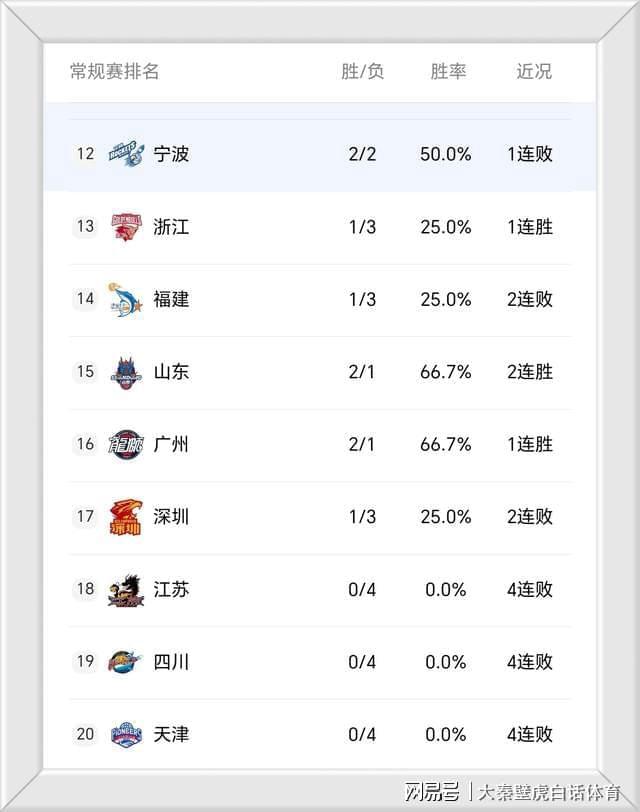Open the 广州 team name link
640x812 pixels.
171,444
